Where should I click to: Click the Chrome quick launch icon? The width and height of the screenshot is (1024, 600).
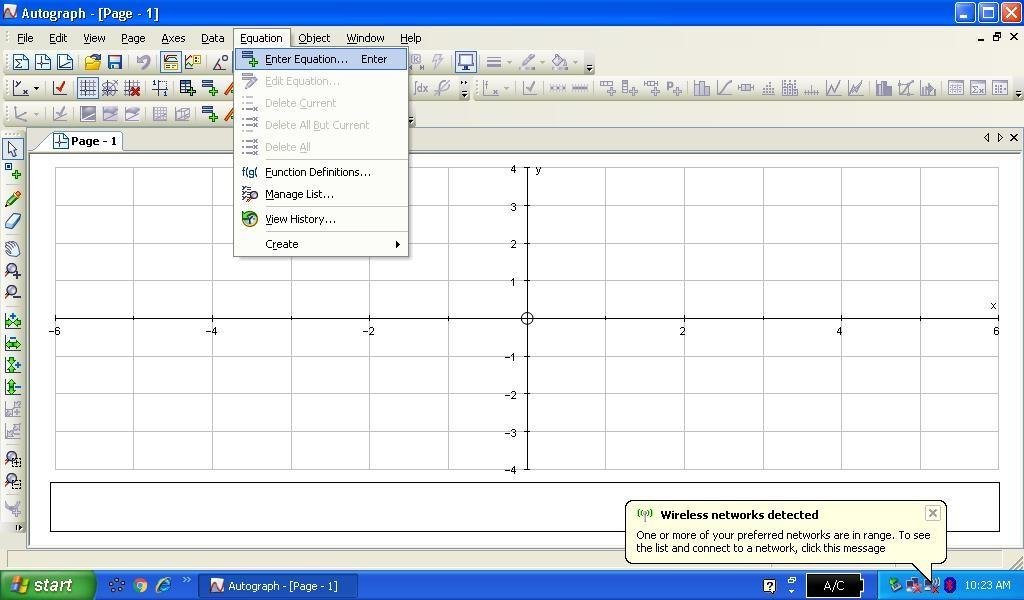(140, 585)
